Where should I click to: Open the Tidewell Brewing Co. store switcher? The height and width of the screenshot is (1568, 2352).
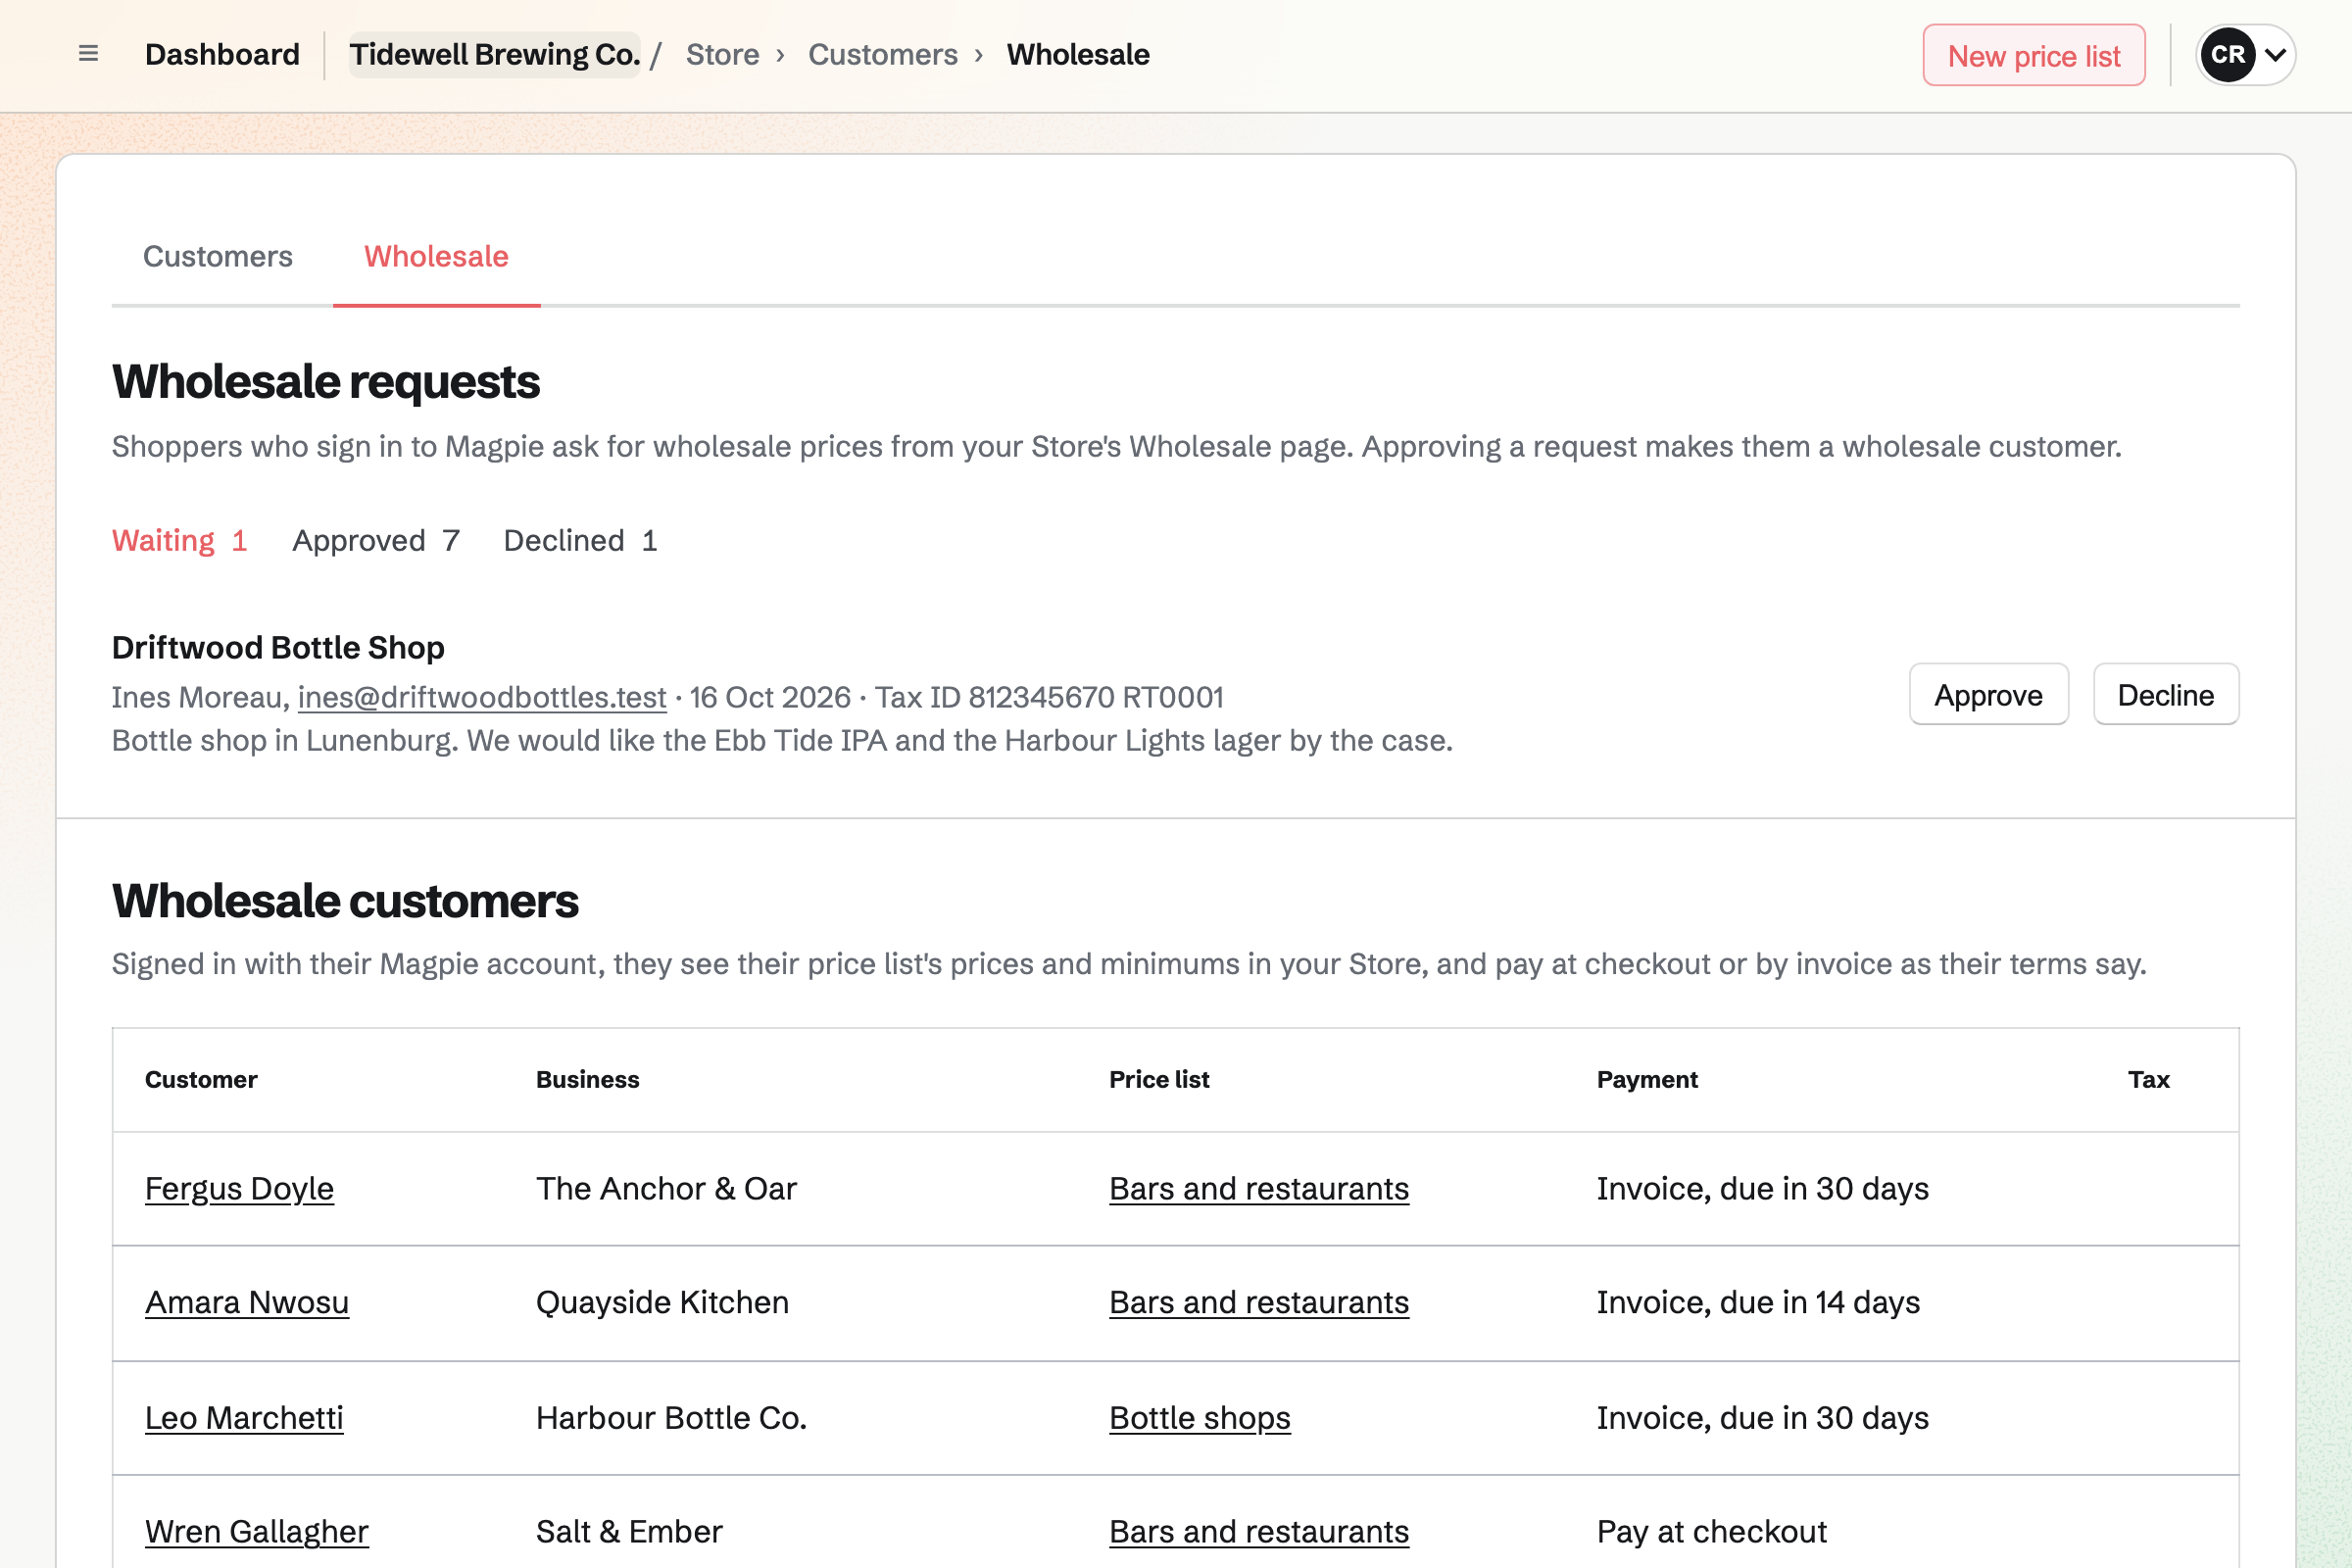pos(495,55)
